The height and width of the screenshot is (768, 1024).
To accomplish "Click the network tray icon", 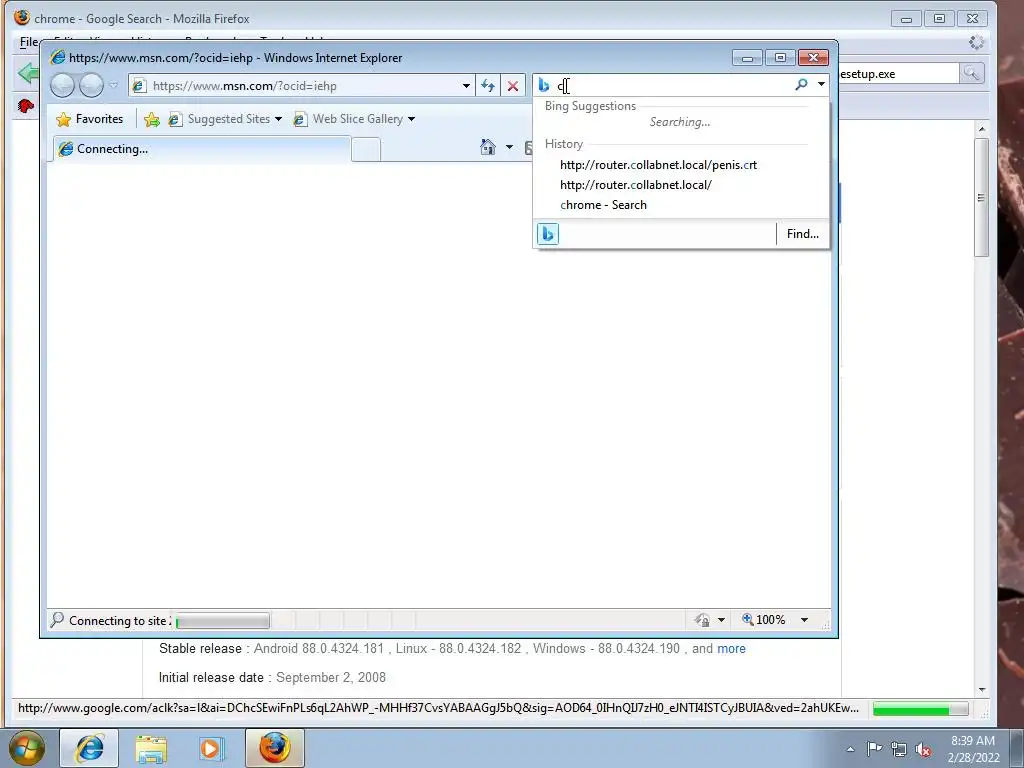I will click(899, 750).
